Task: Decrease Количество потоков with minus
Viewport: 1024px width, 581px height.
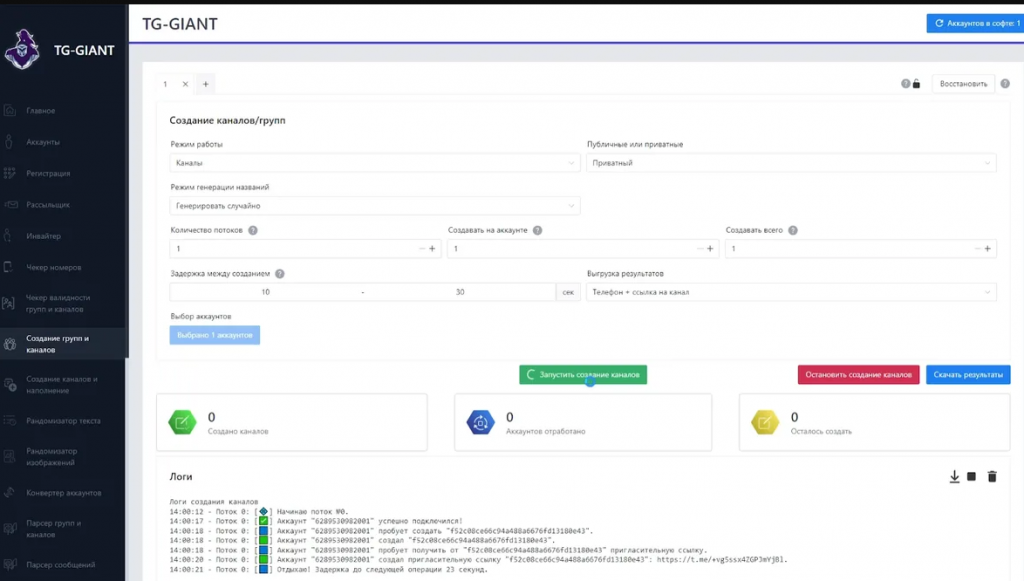Action: coord(421,249)
